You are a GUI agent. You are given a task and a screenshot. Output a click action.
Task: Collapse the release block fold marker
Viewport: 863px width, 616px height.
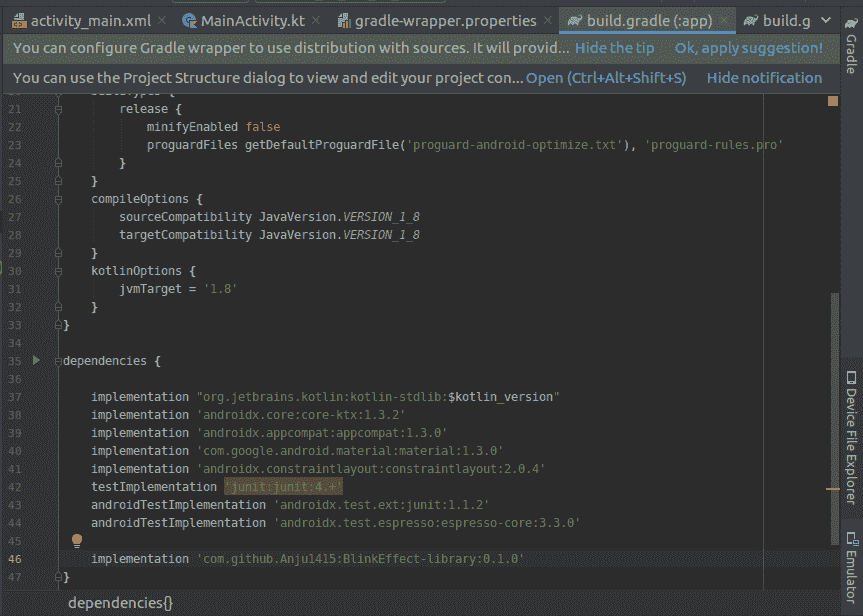(59, 109)
